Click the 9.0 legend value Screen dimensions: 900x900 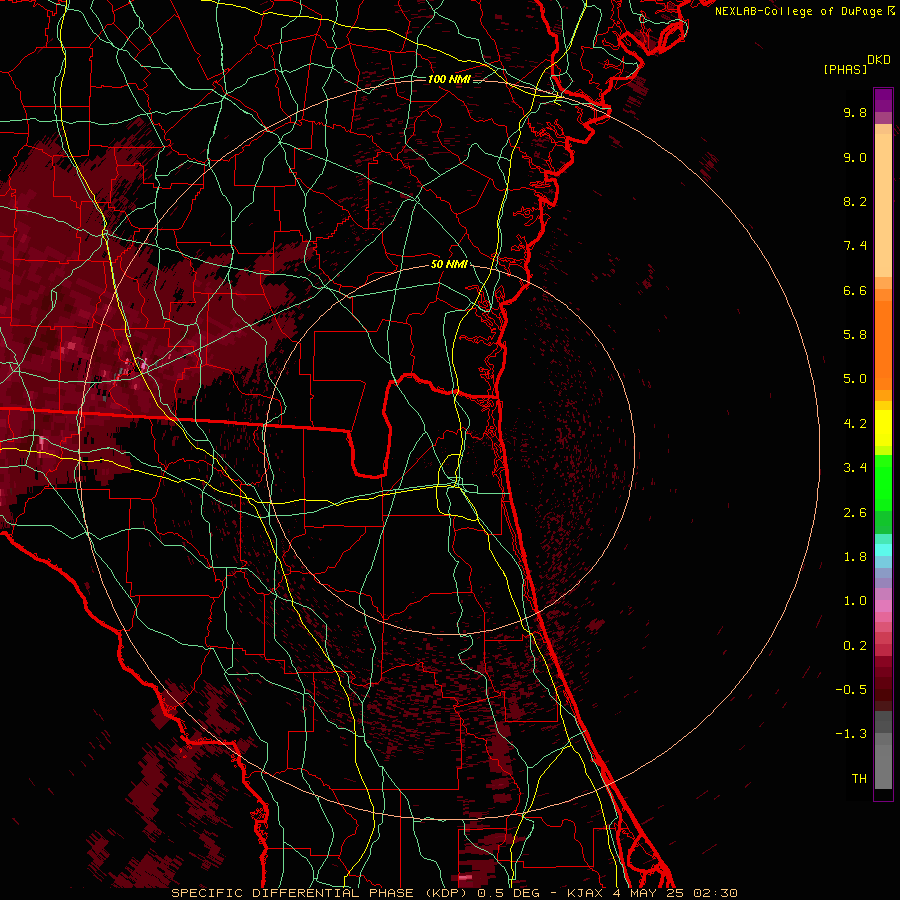[x=855, y=157]
